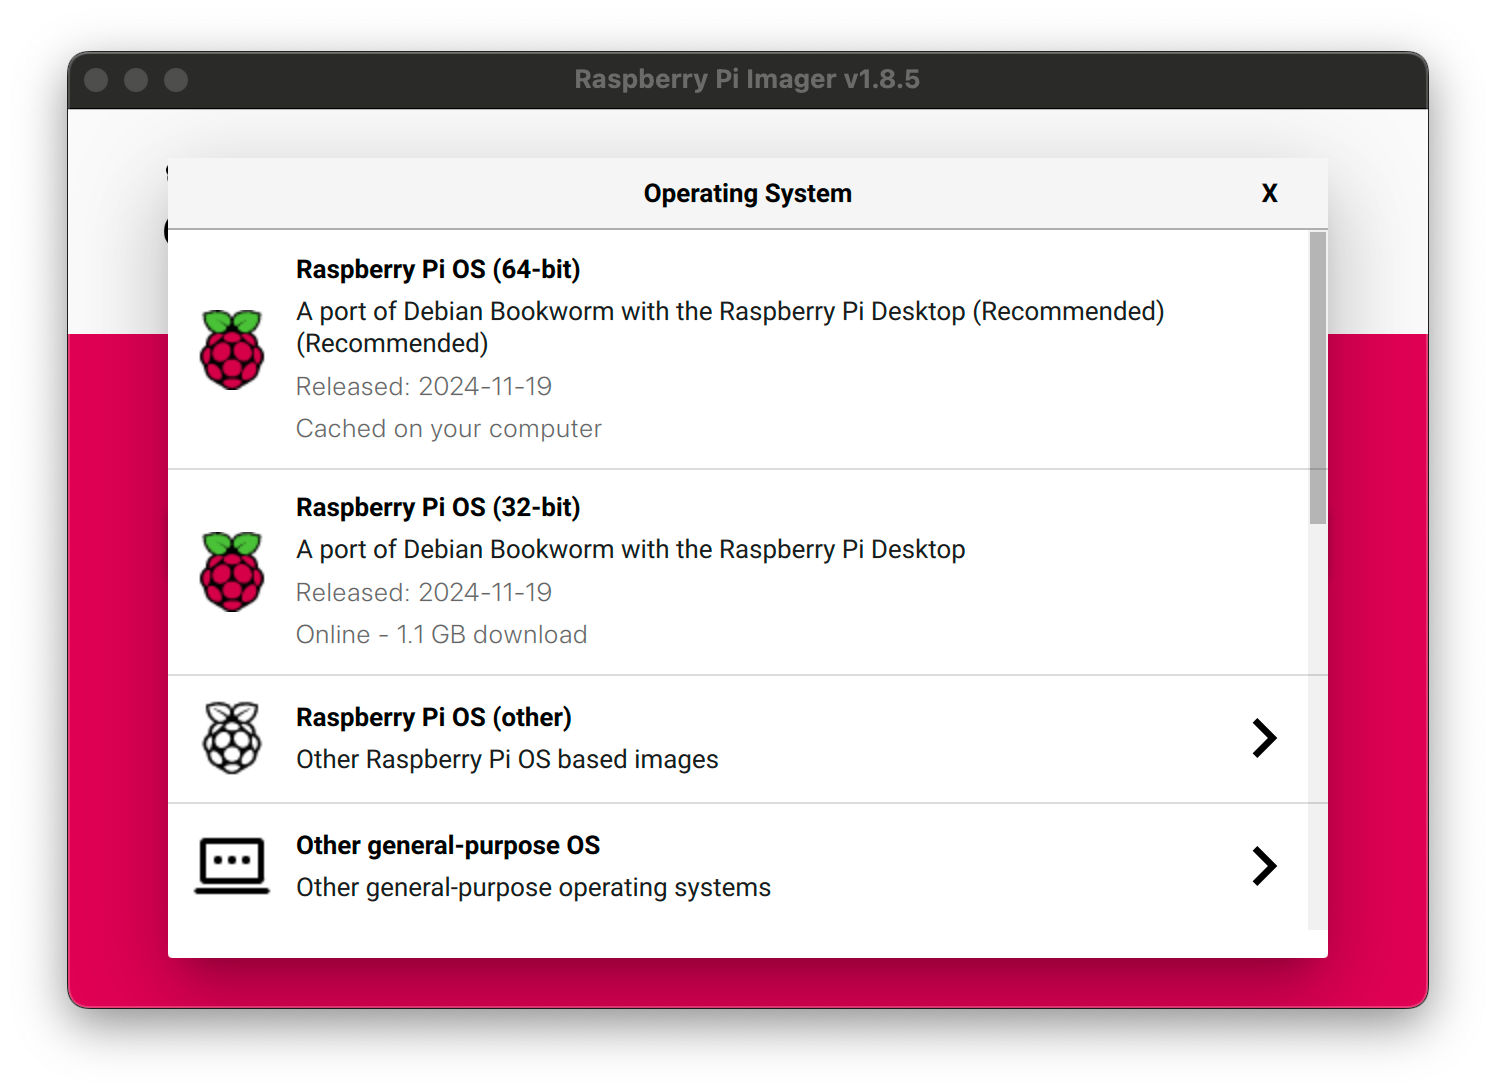Click 'Other Raspberry Pi OS based images' description
The width and height of the screenshot is (1496, 1092).
(x=507, y=759)
